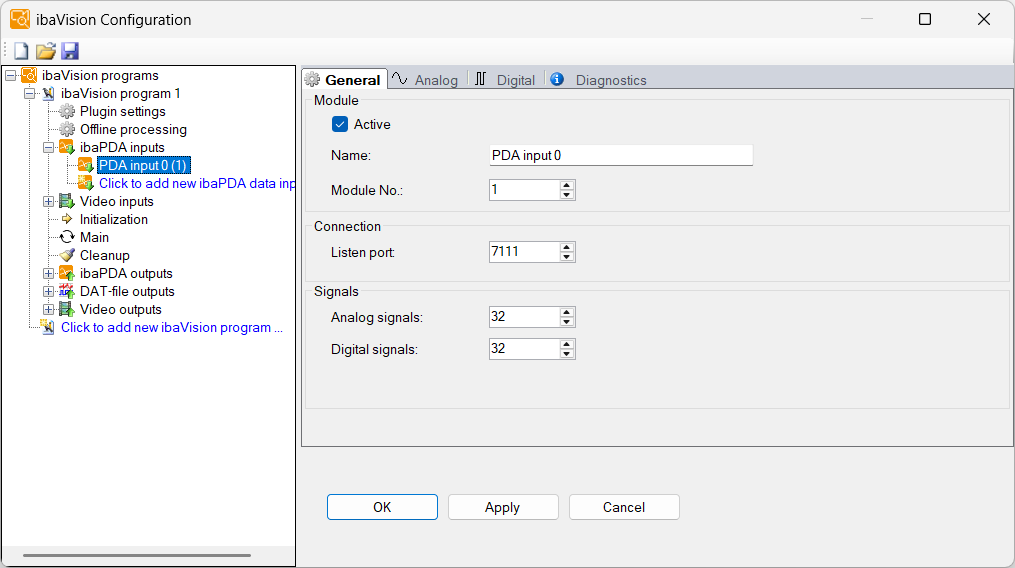Click the Save disk toolbar icon

[70, 51]
